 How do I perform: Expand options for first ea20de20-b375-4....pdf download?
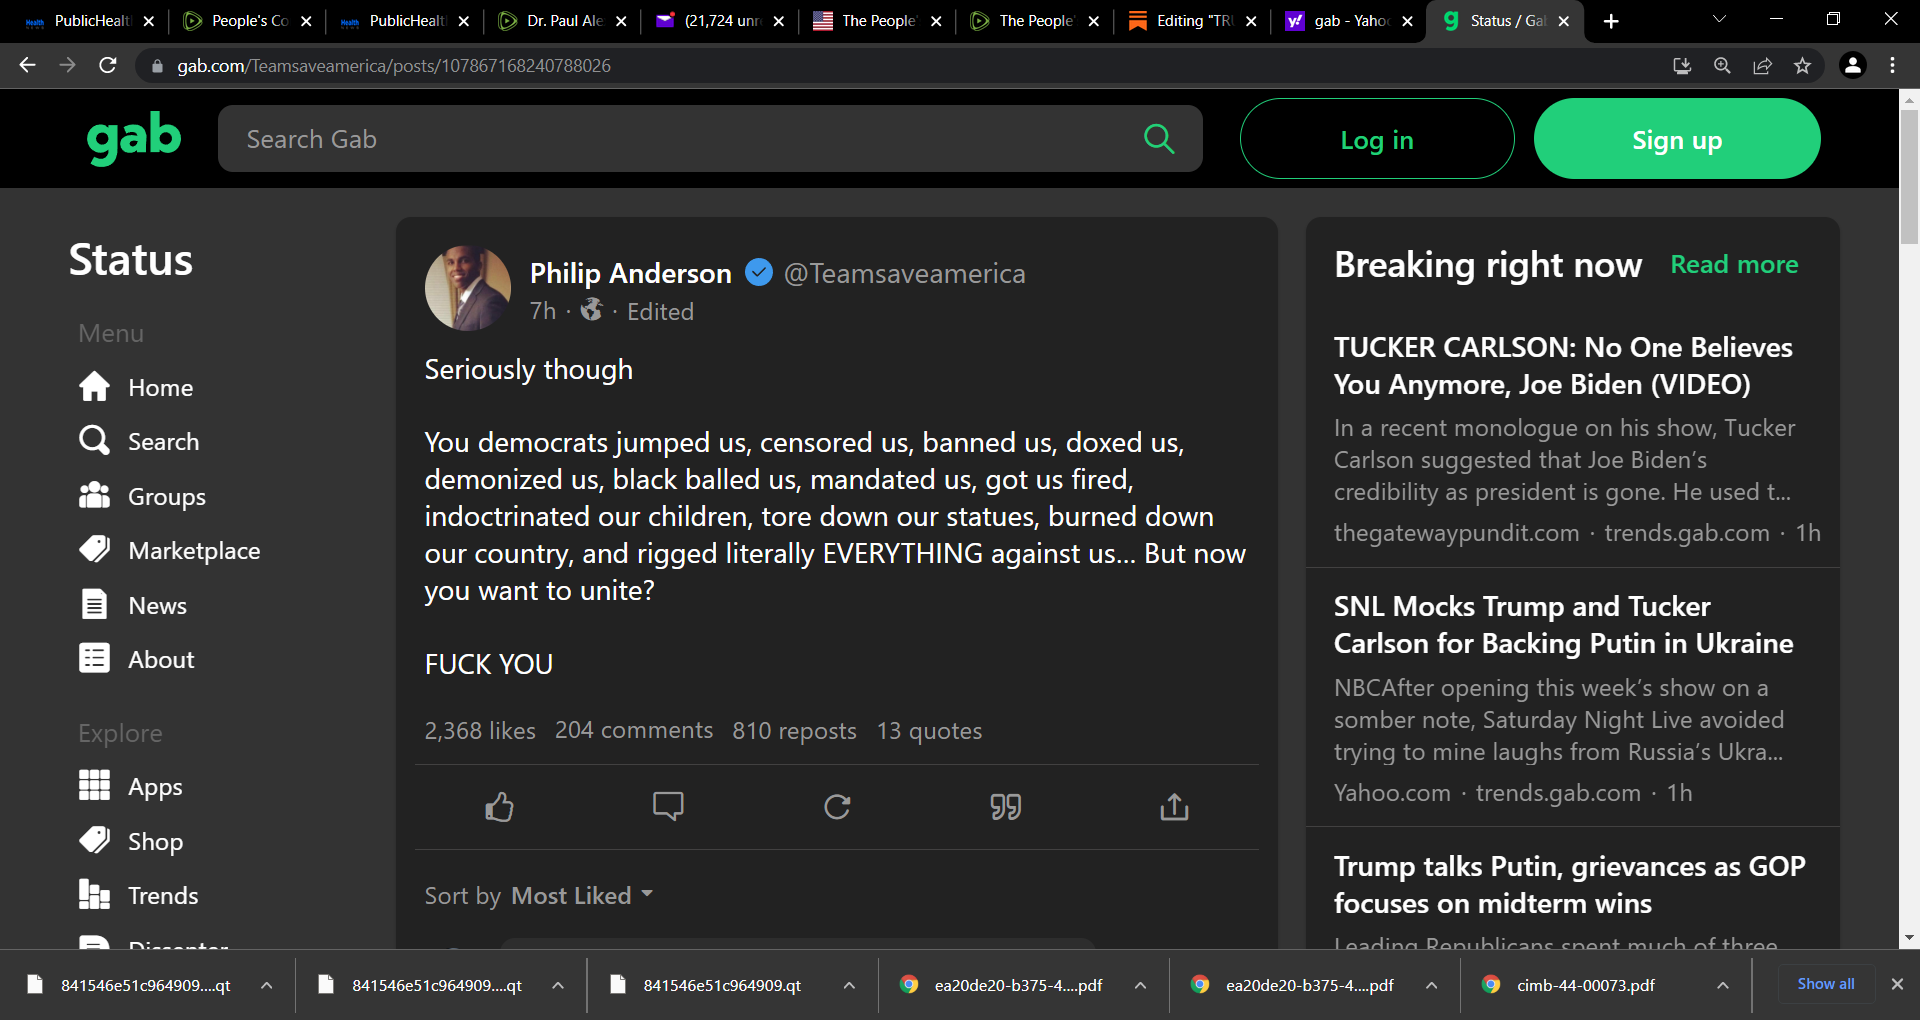(1140, 985)
